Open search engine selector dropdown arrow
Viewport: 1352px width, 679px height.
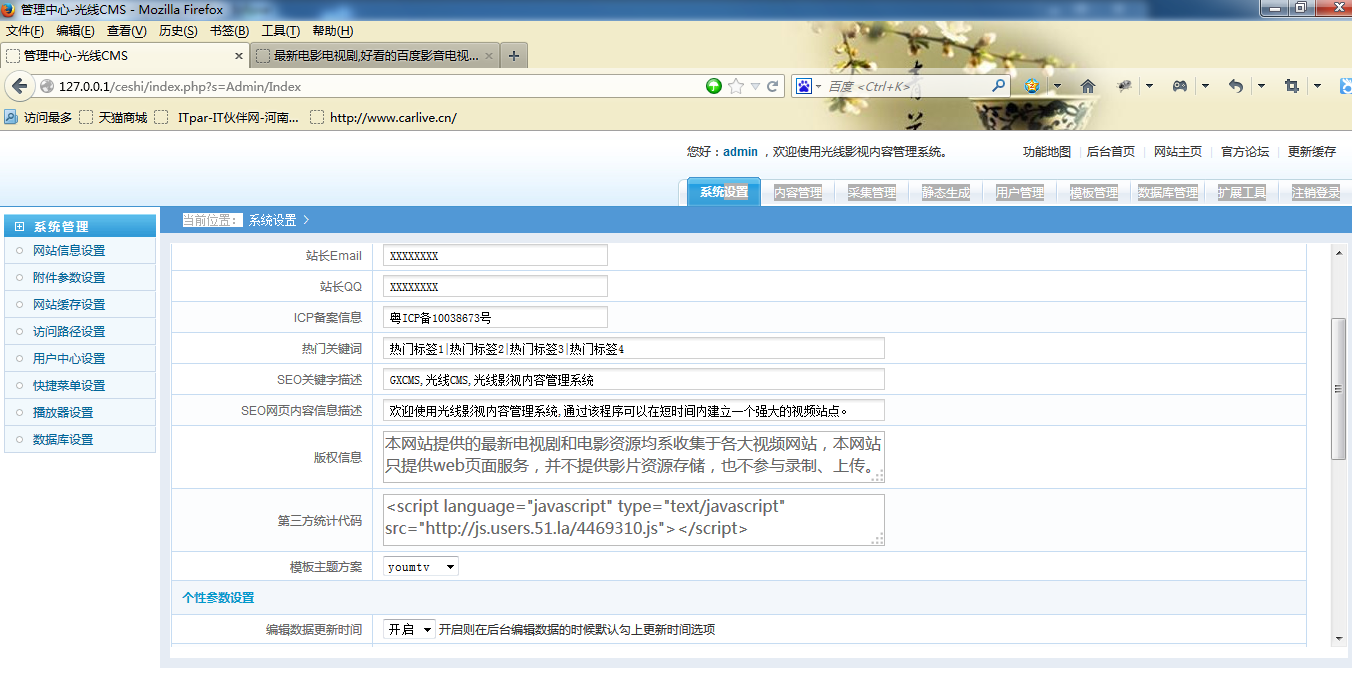818,86
